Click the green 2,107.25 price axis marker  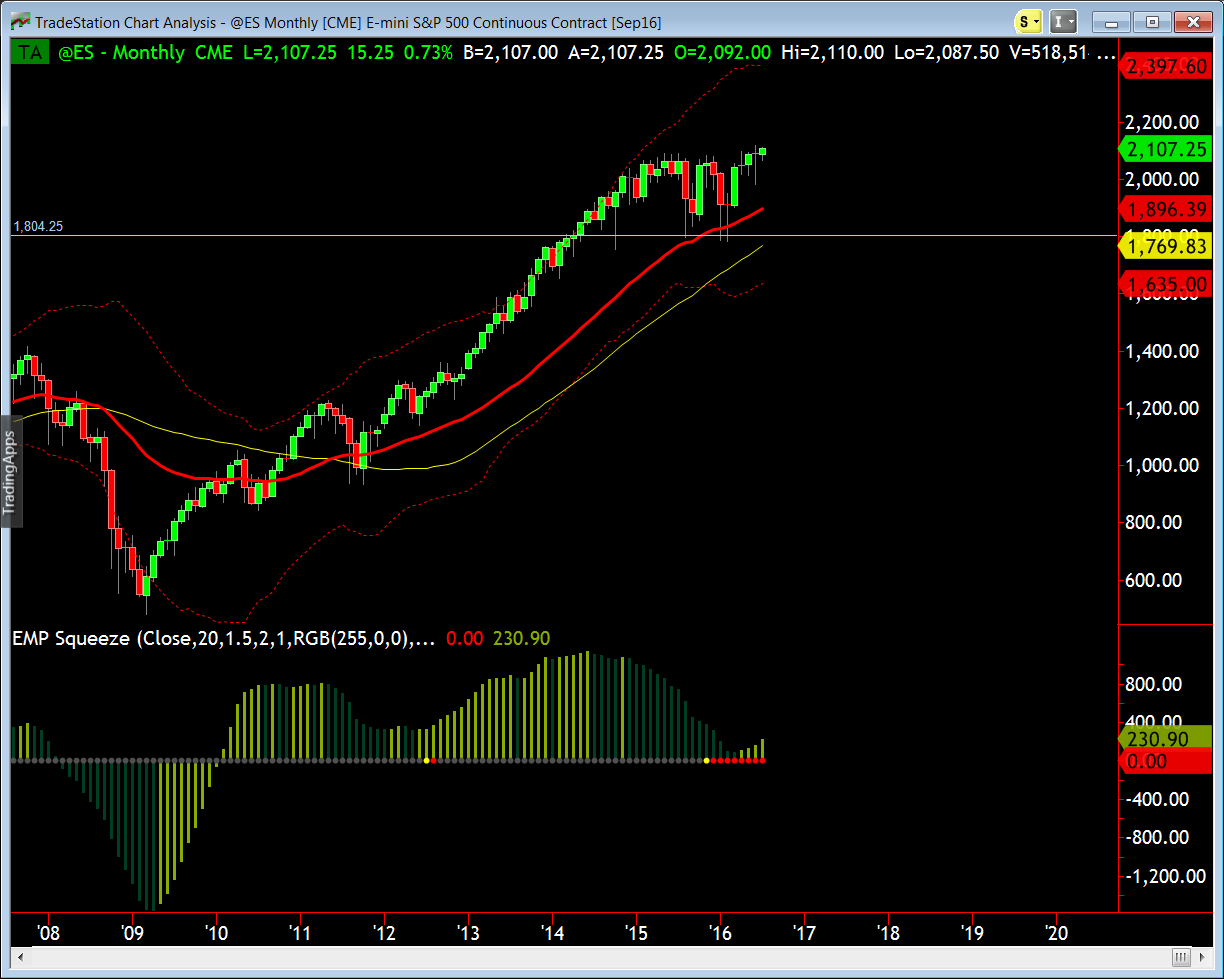click(x=1167, y=150)
